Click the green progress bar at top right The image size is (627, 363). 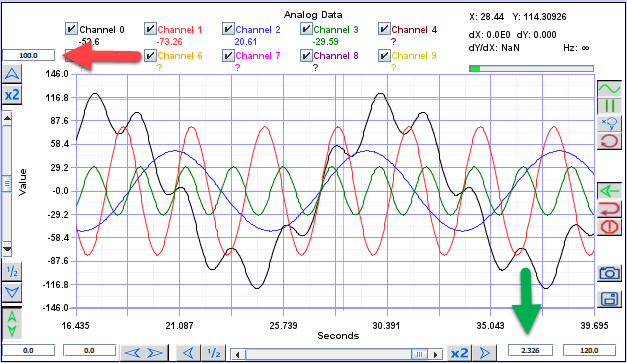(531, 69)
